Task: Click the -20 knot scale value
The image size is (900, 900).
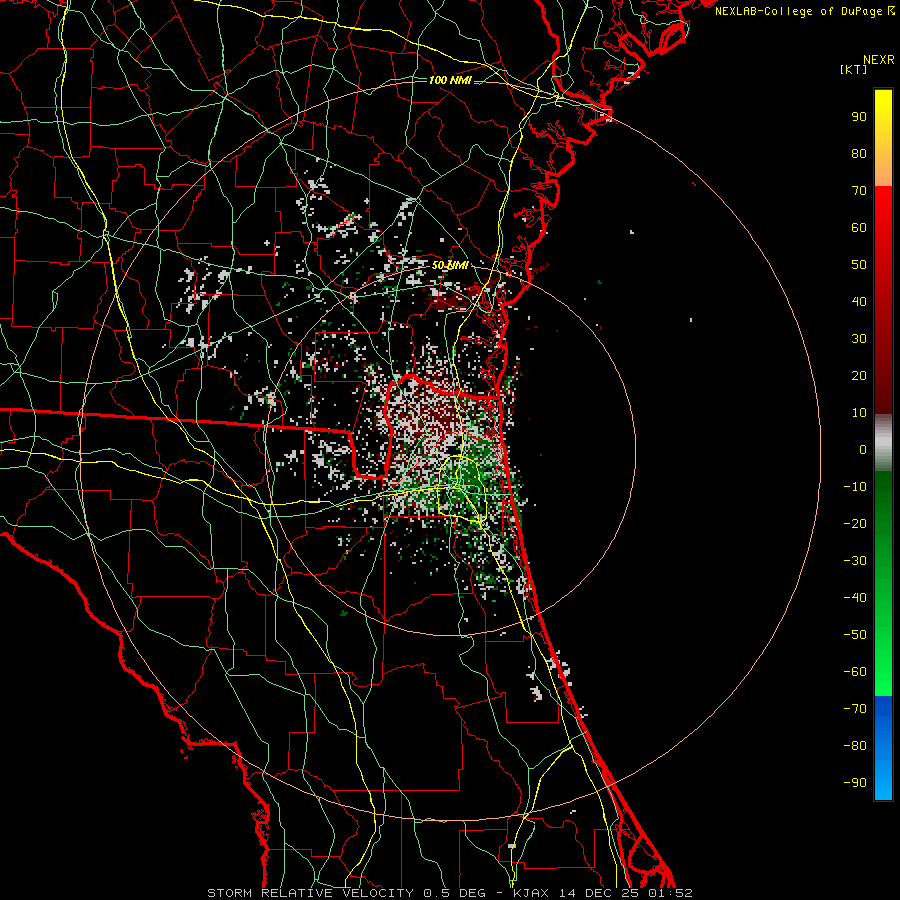Action: point(855,524)
